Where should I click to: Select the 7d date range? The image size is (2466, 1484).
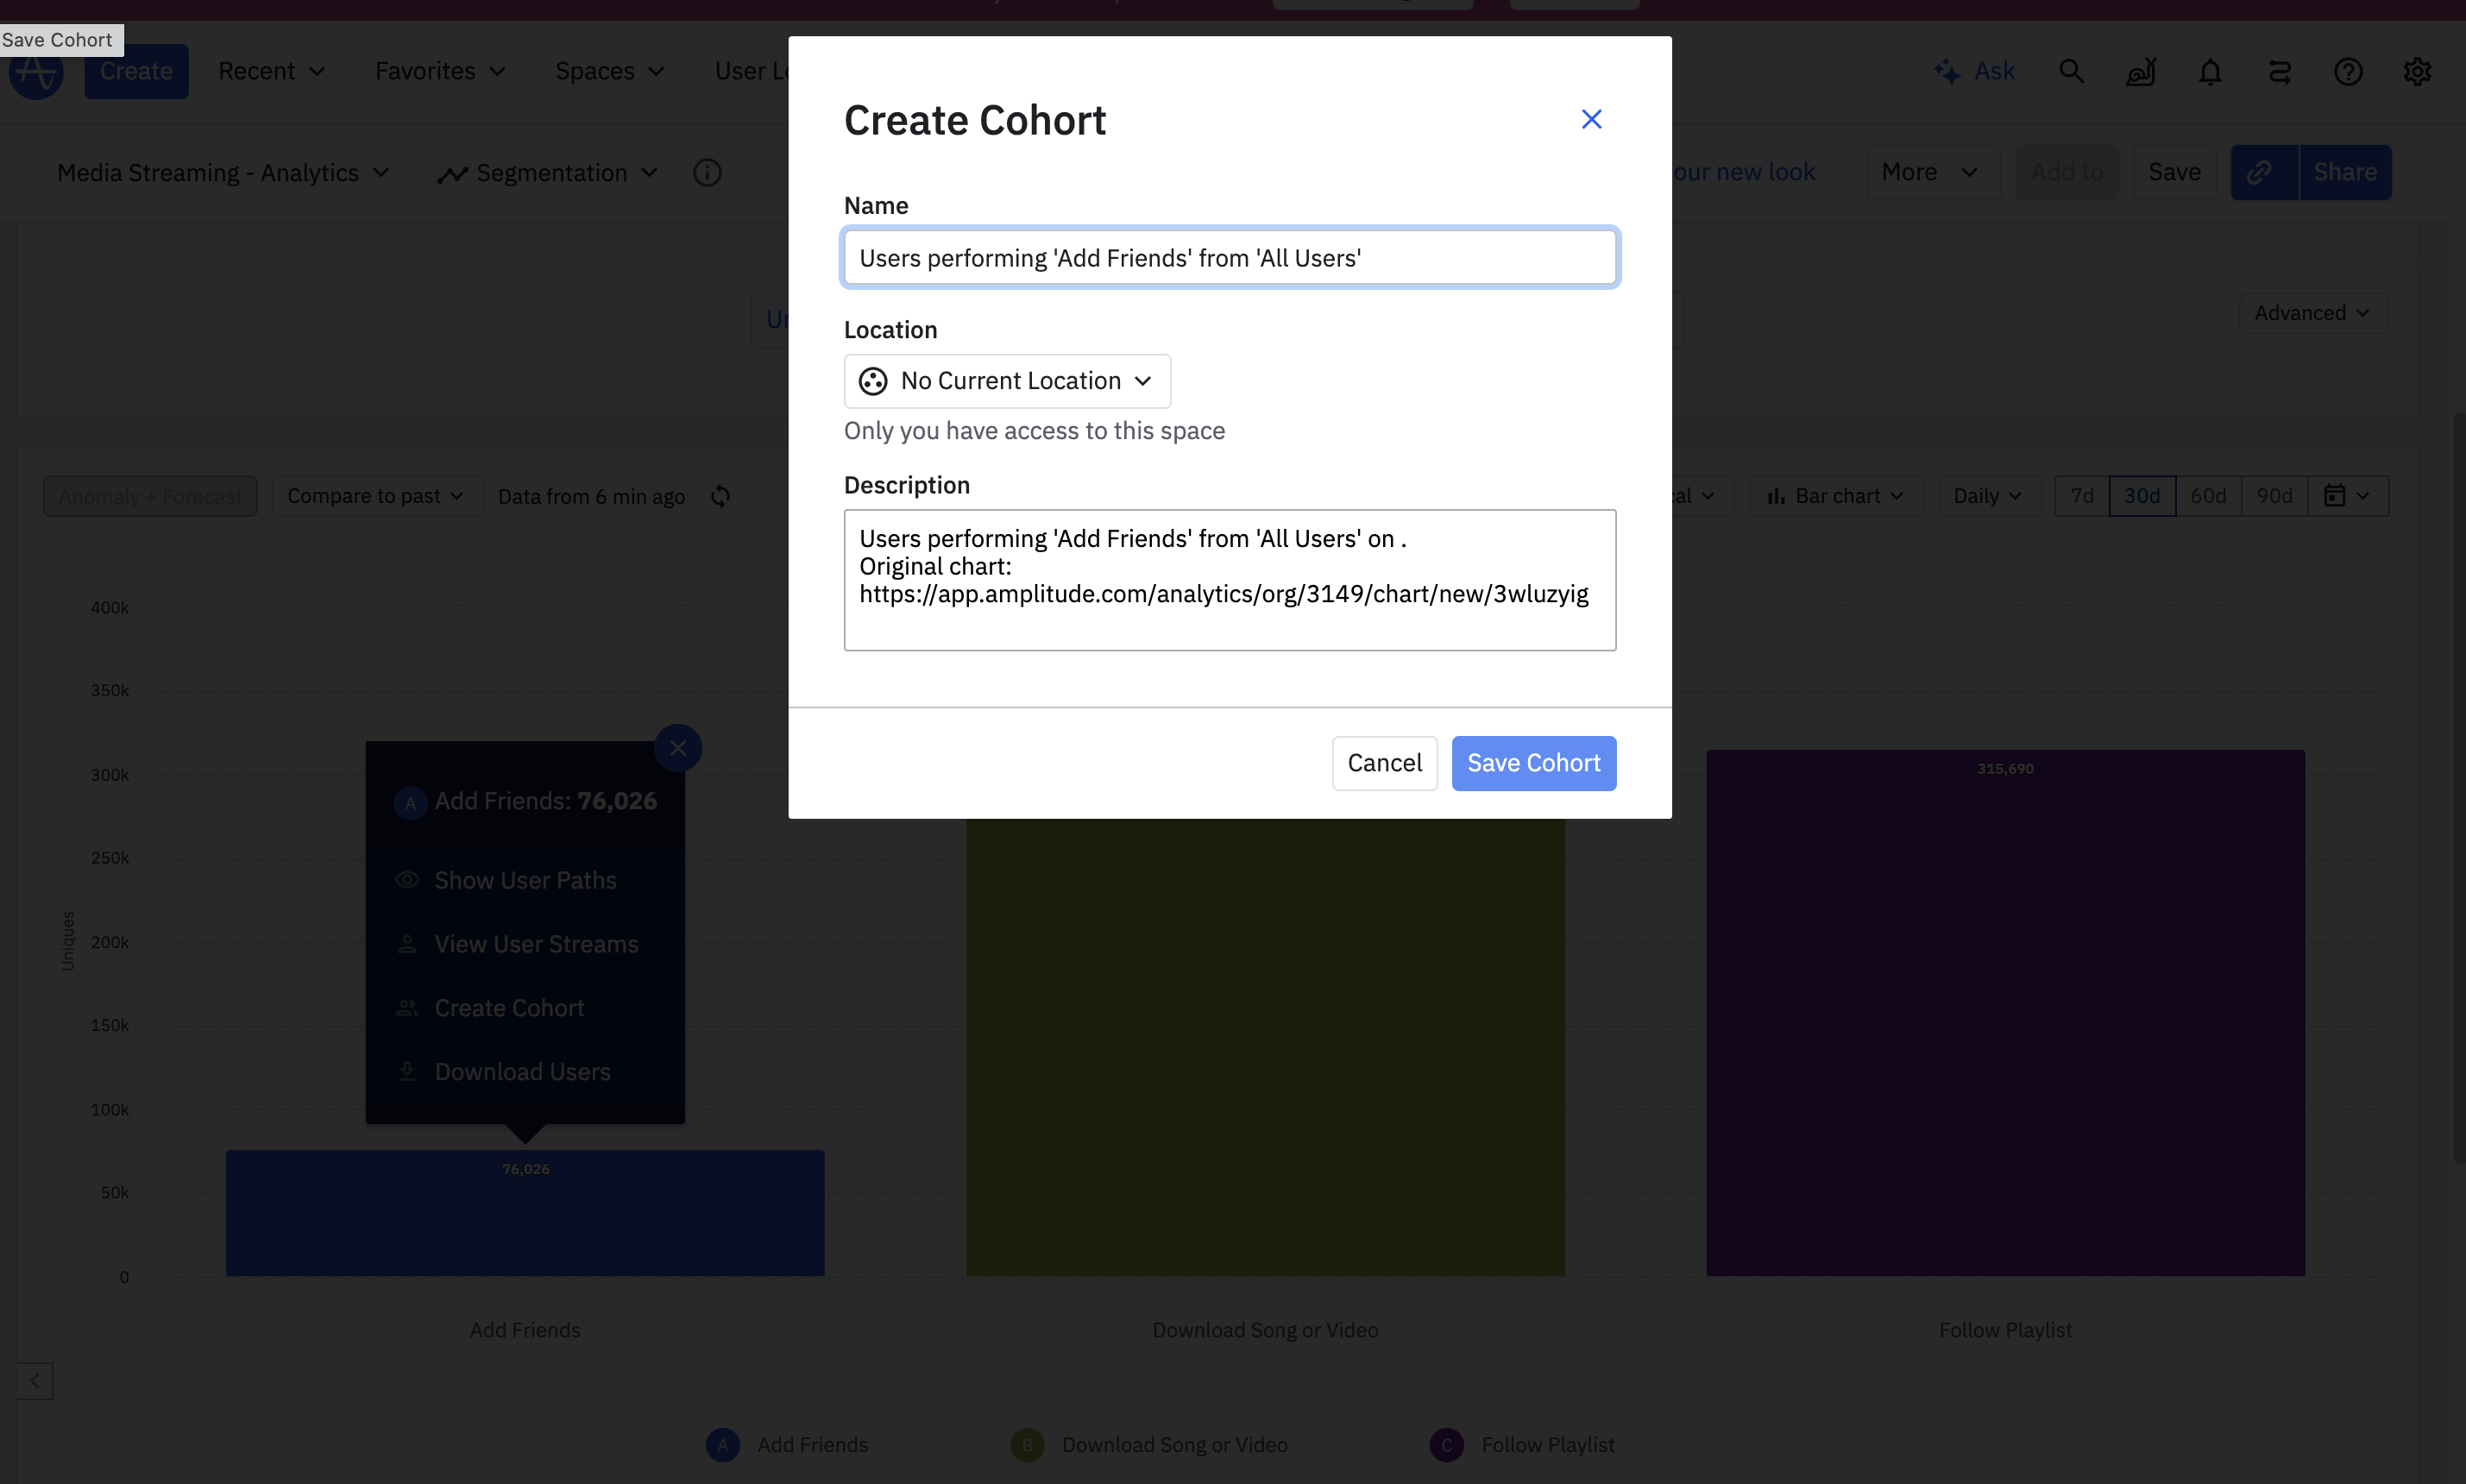[x=2081, y=496]
